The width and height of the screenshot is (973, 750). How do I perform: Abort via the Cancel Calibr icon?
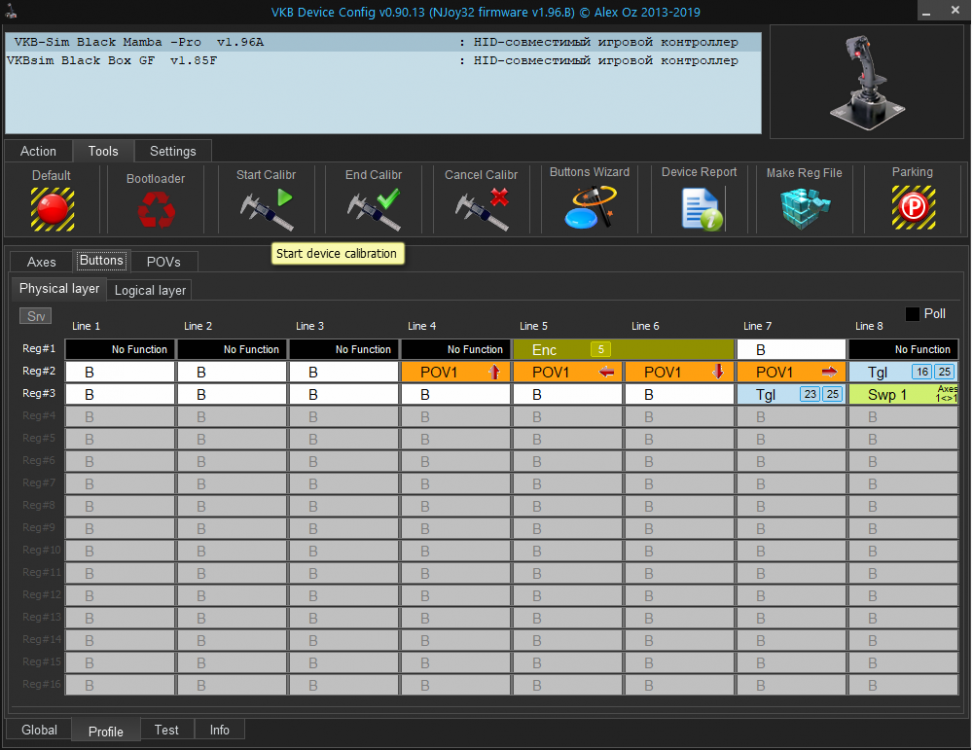pyautogui.click(x=481, y=208)
